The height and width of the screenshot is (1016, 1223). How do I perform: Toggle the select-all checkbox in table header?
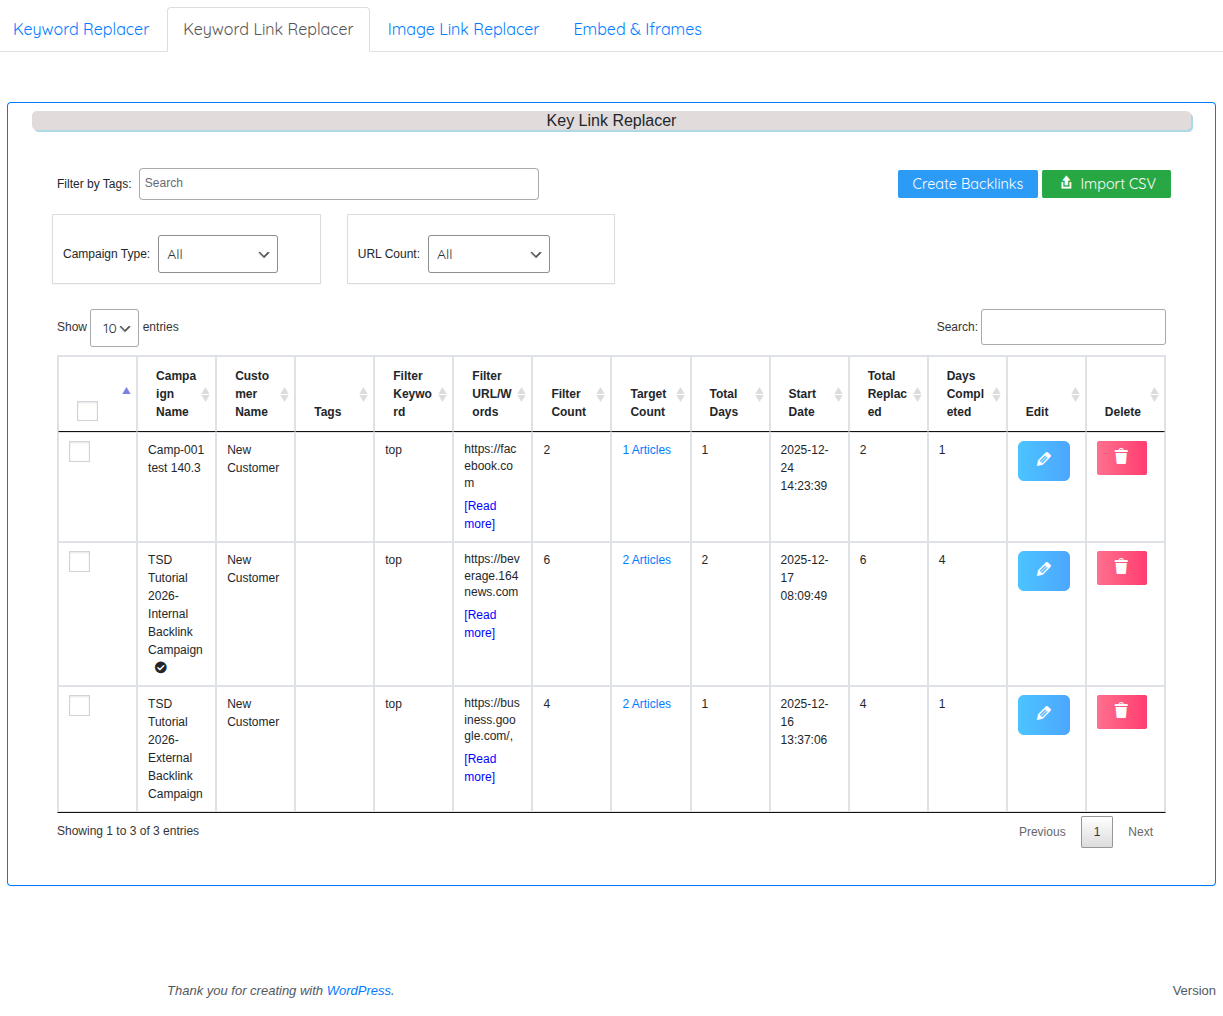point(88,411)
